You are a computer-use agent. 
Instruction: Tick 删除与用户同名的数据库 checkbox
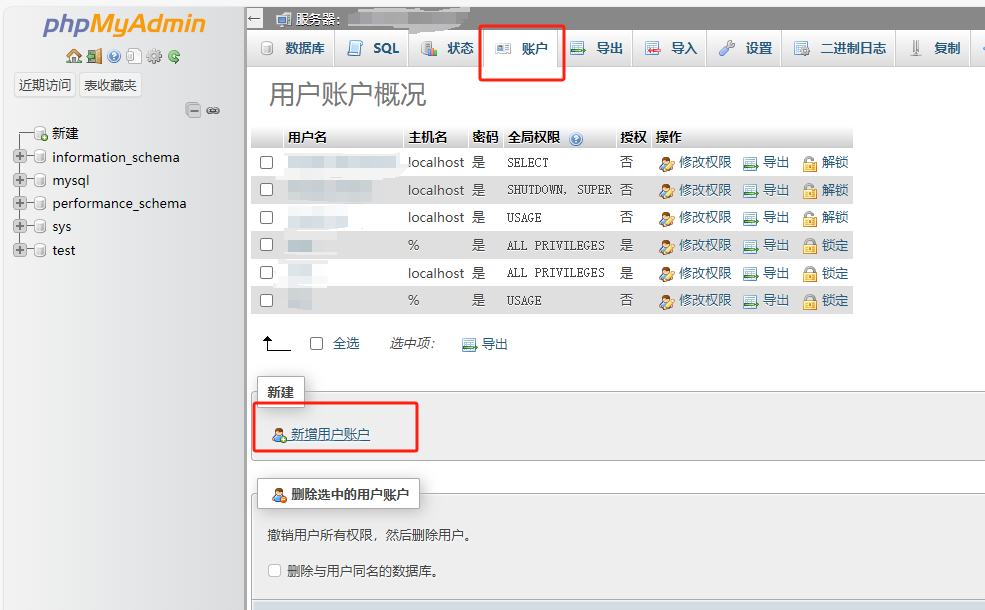(275, 571)
